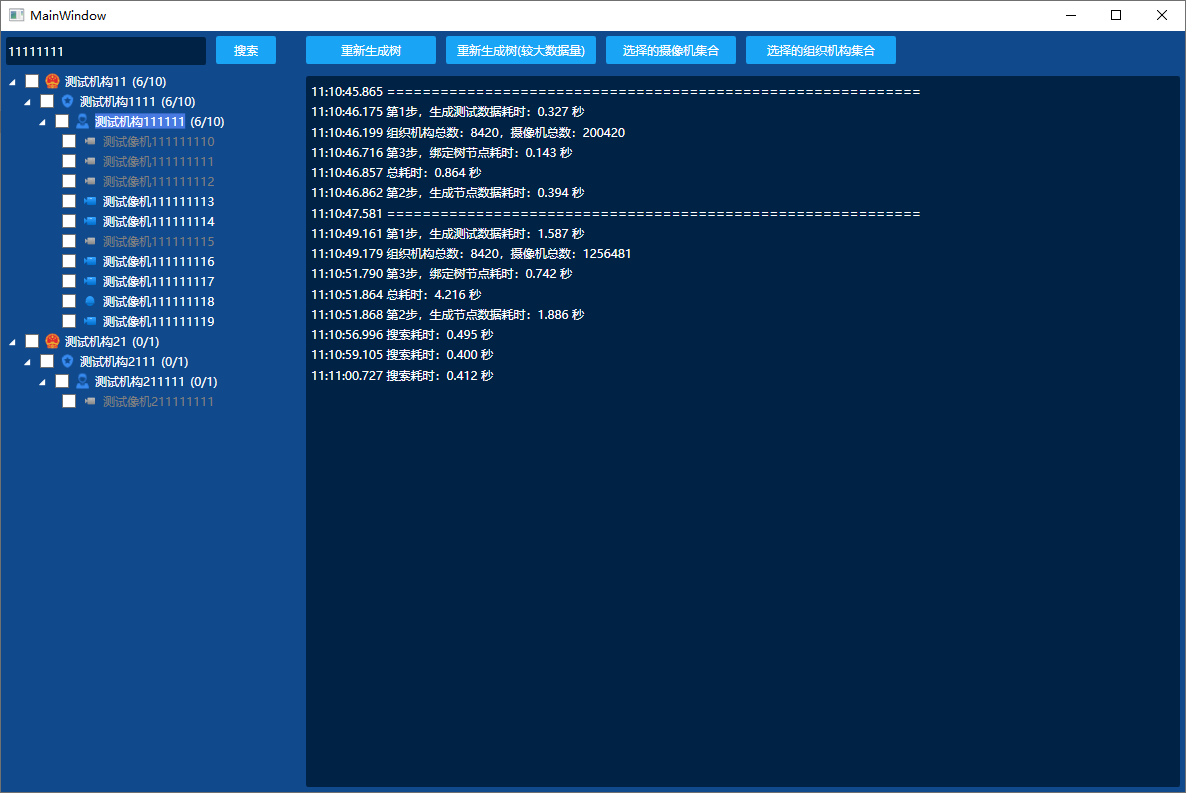The image size is (1186, 793).
Task: Check the box for 测试机构11
Action: [32, 81]
